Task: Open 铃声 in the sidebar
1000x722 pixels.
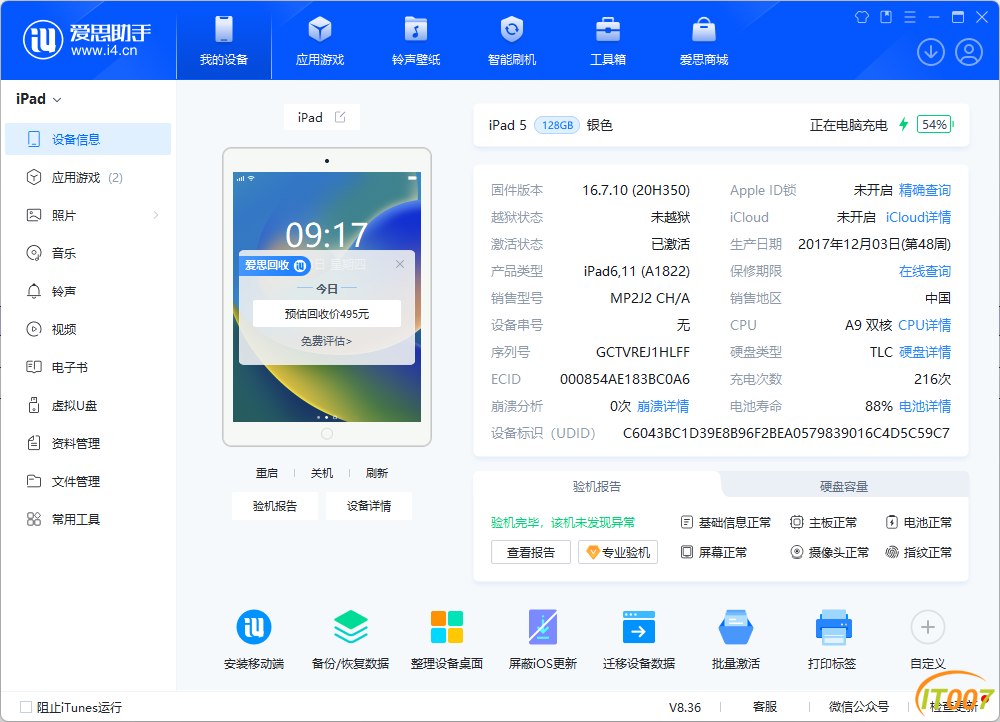Action: (88, 291)
